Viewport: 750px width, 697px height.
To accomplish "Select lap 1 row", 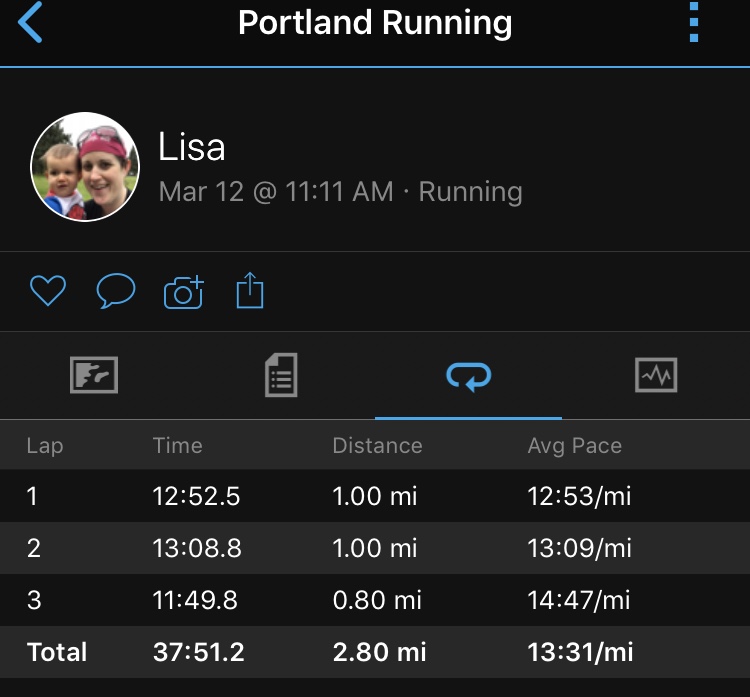I will coord(375,496).
